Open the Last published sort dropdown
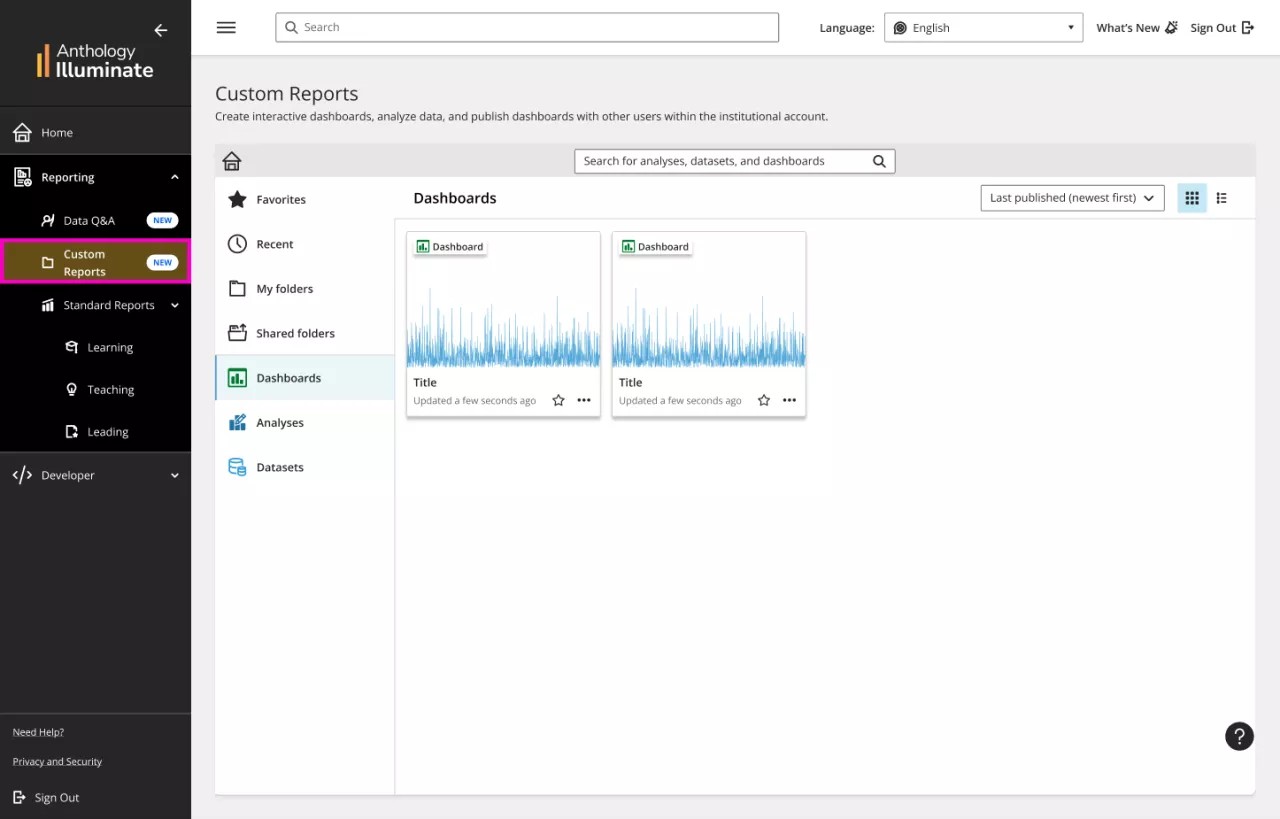Image resolution: width=1280 pixels, height=819 pixels. tap(1071, 197)
